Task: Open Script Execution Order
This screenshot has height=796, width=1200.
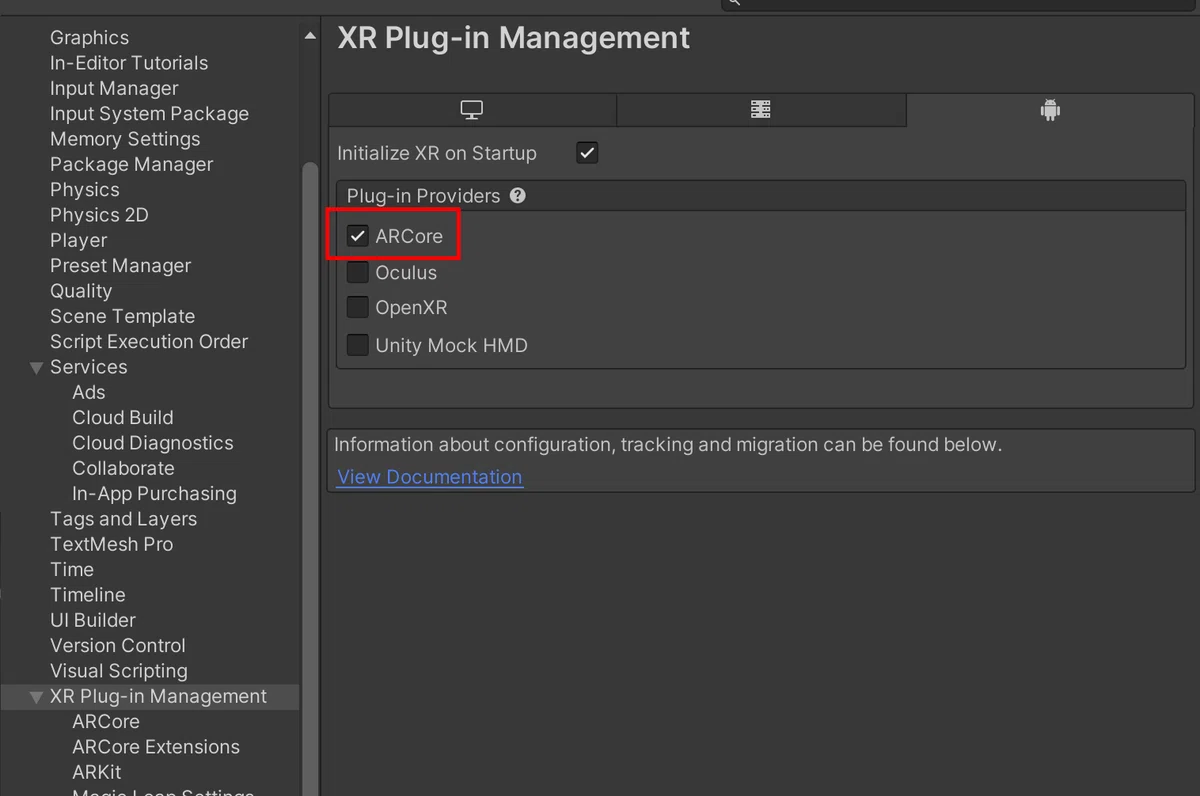Action: (x=149, y=342)
